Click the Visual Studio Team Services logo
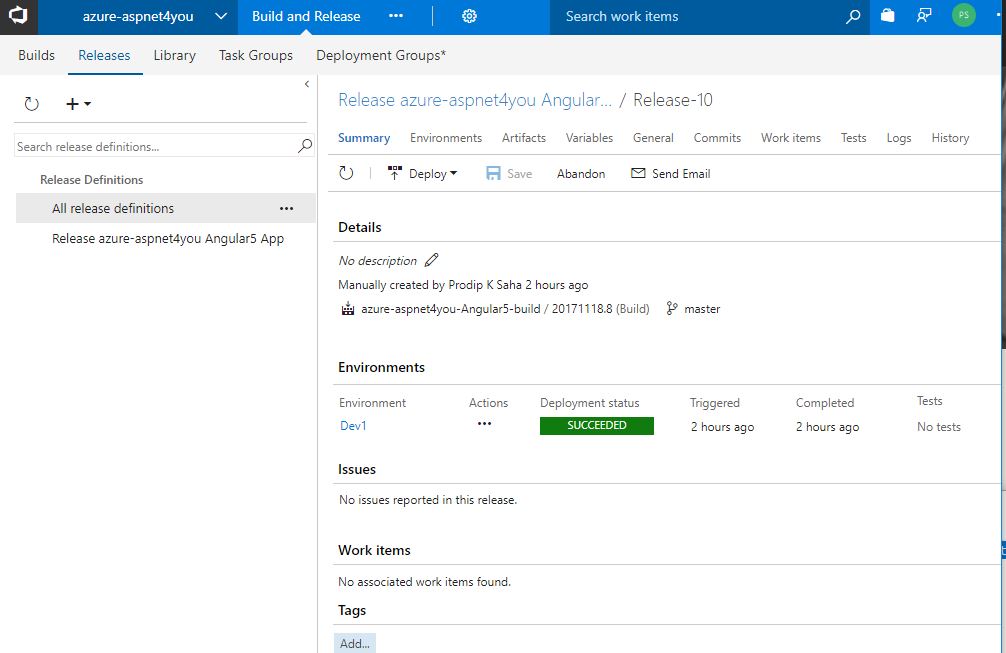The height and width of the screenshot is (653, 1006). click(18, 16)
